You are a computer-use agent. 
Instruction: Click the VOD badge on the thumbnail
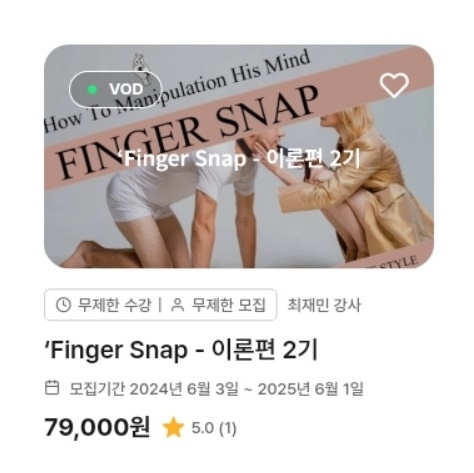116,89
